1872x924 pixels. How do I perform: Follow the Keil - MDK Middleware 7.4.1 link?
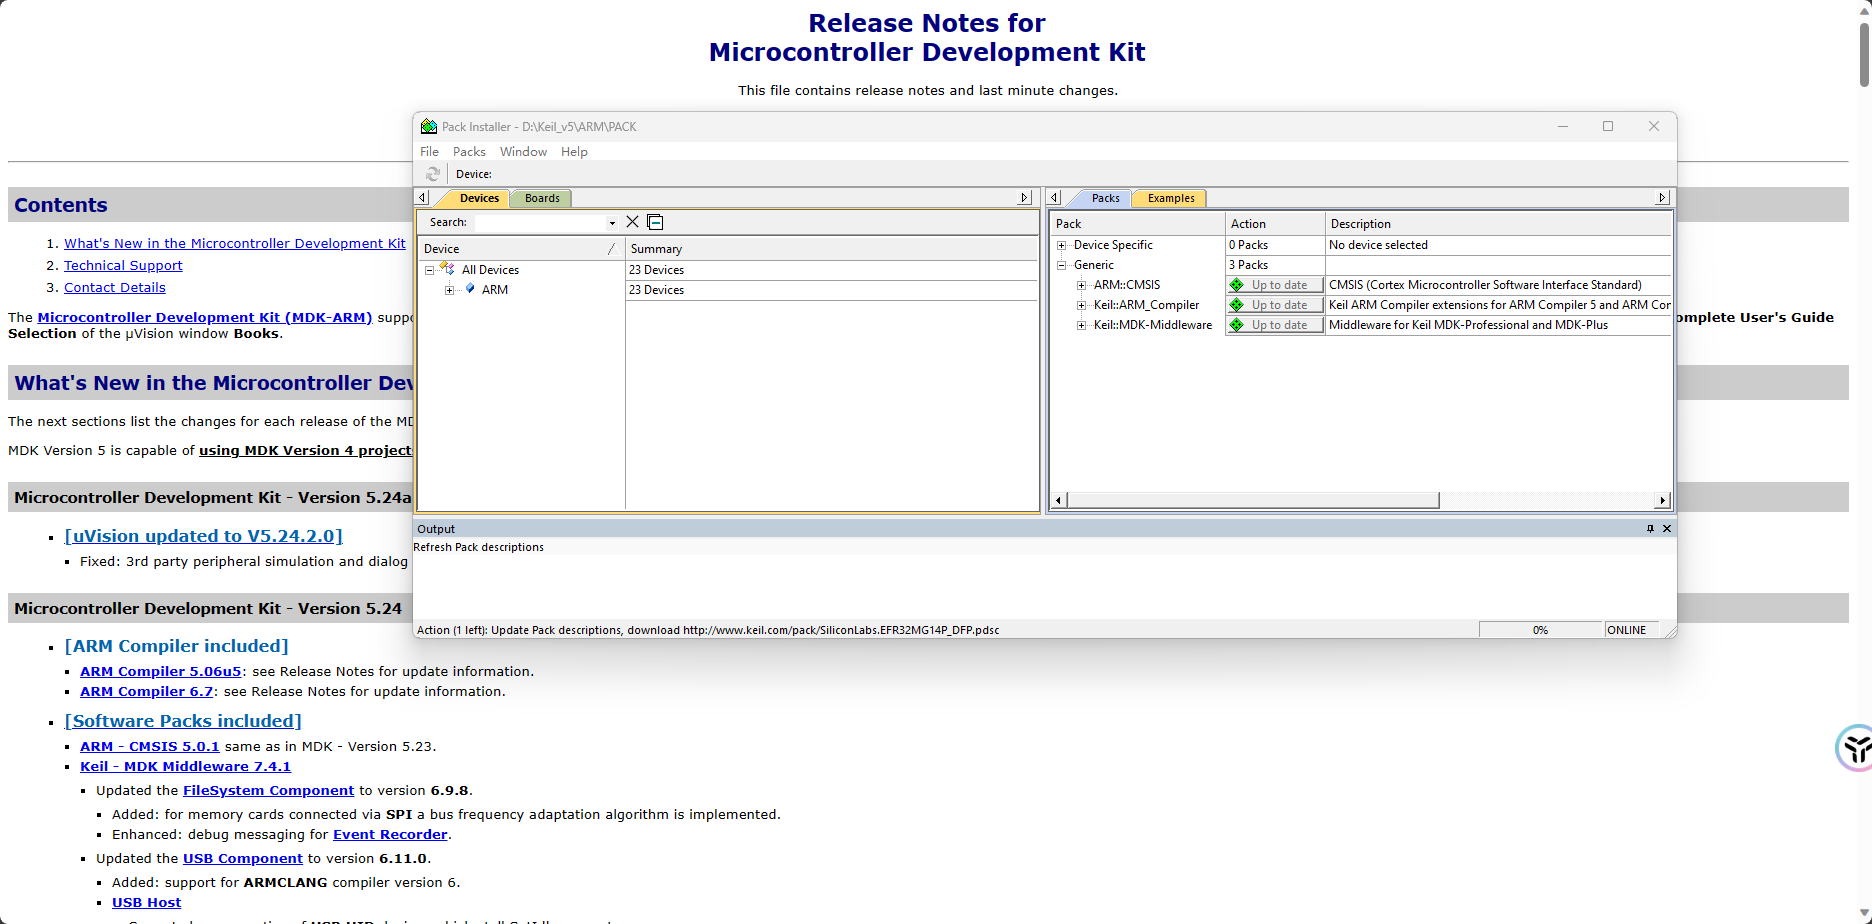point(185,766)
